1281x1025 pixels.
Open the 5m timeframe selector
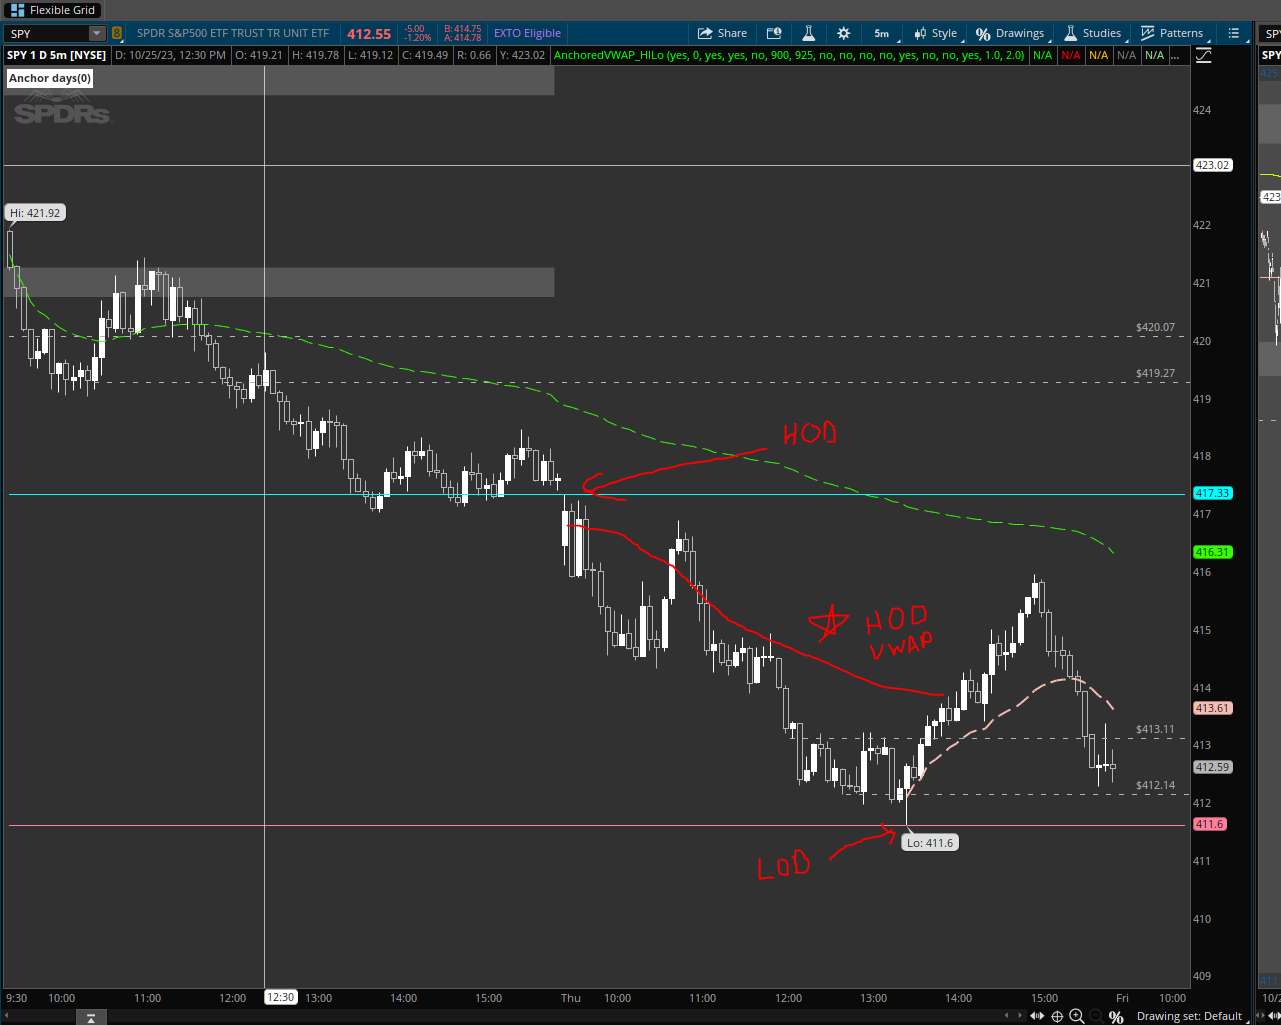(881, 33)
